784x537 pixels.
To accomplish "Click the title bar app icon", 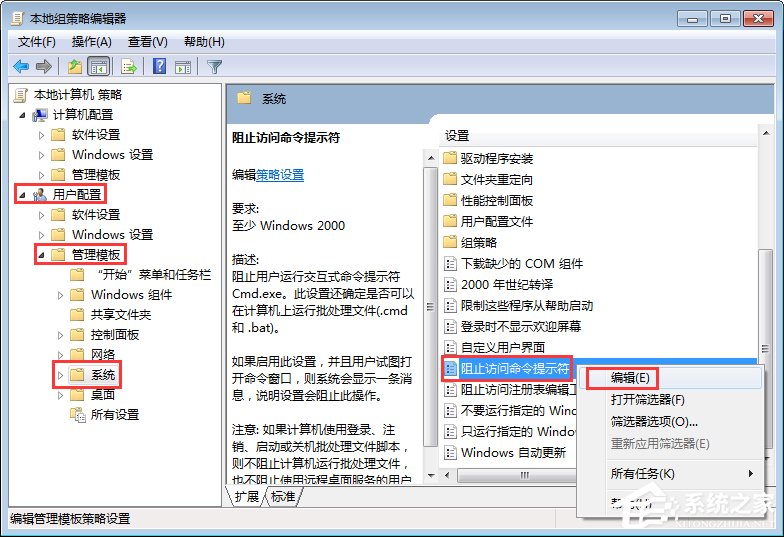I will click(18, 18).
